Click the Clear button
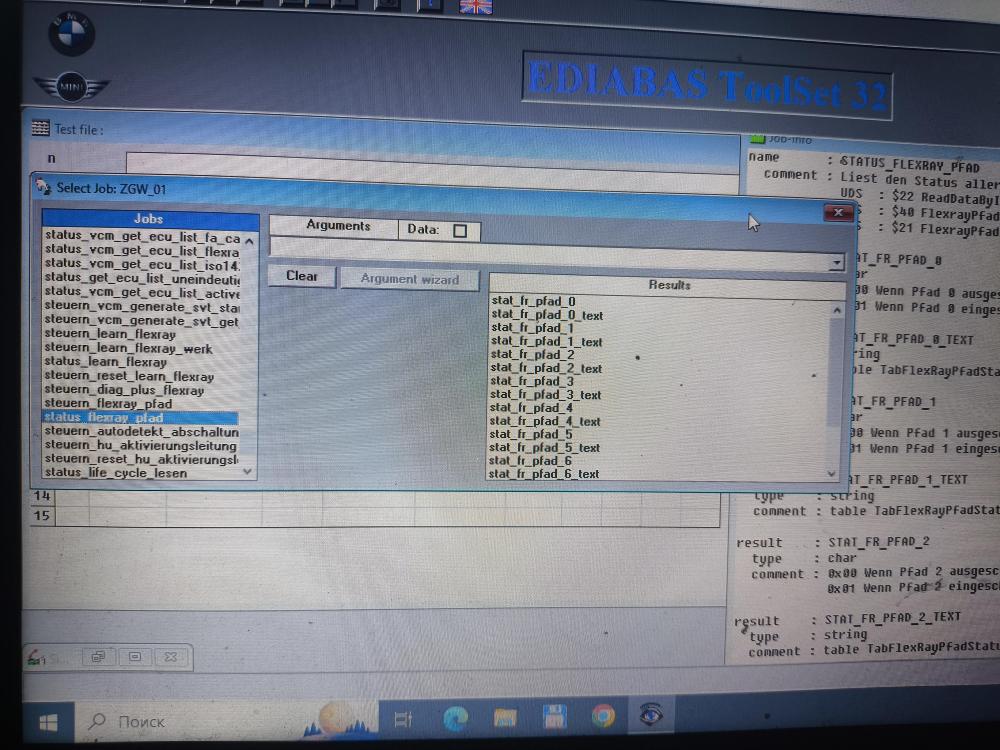The width and height of the screenshot is (1000, 750). pos(302,276)
